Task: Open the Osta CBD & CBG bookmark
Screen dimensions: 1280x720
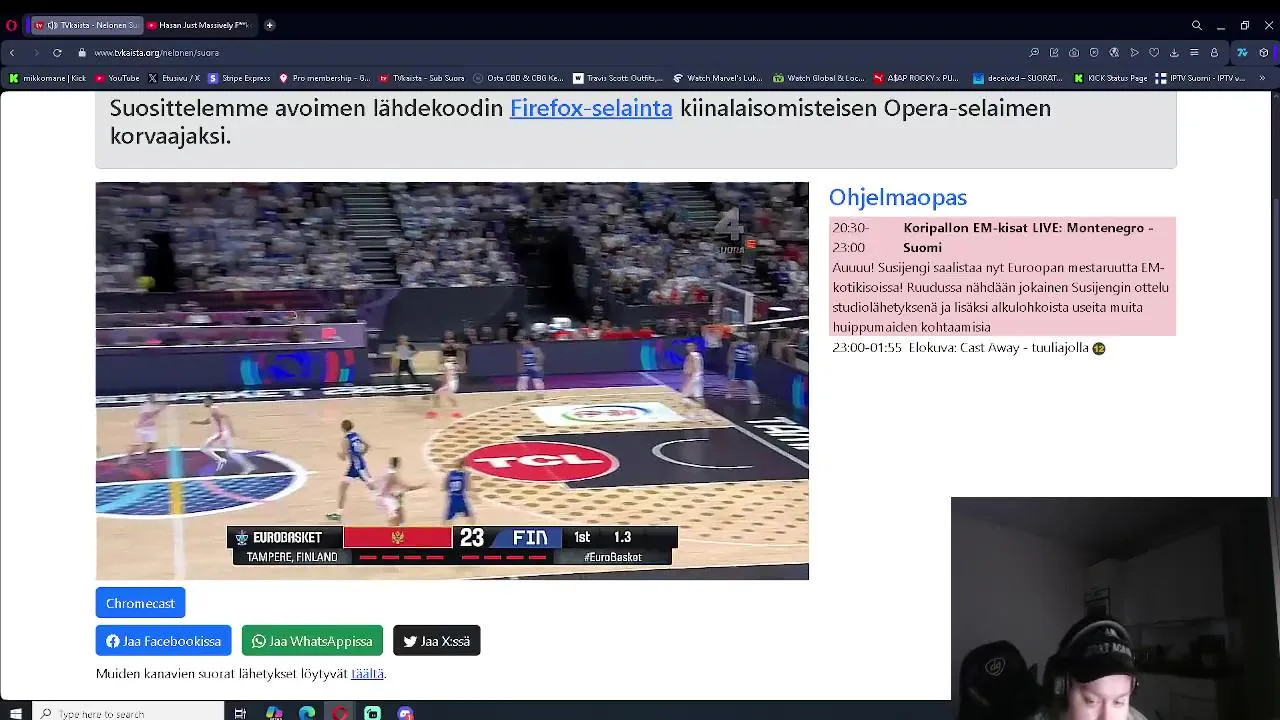Action: click(x=519, y=78)
